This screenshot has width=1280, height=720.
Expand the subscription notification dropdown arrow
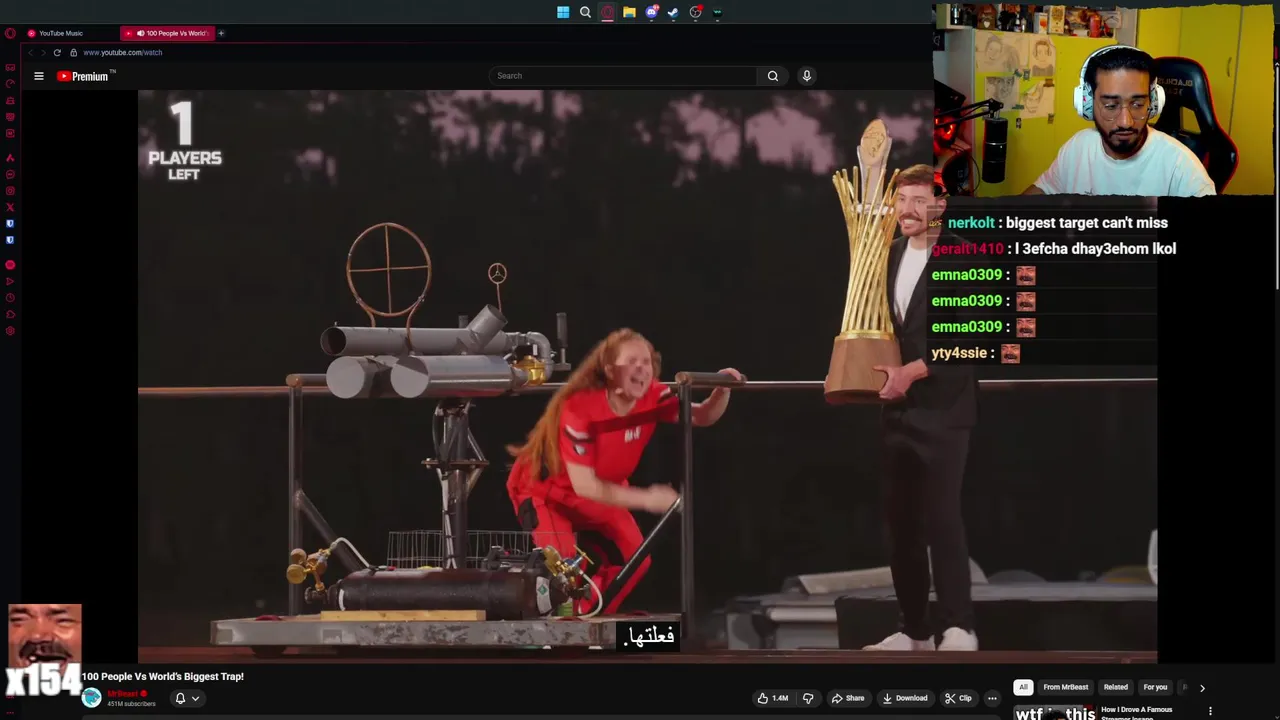(x=195, y=698)
